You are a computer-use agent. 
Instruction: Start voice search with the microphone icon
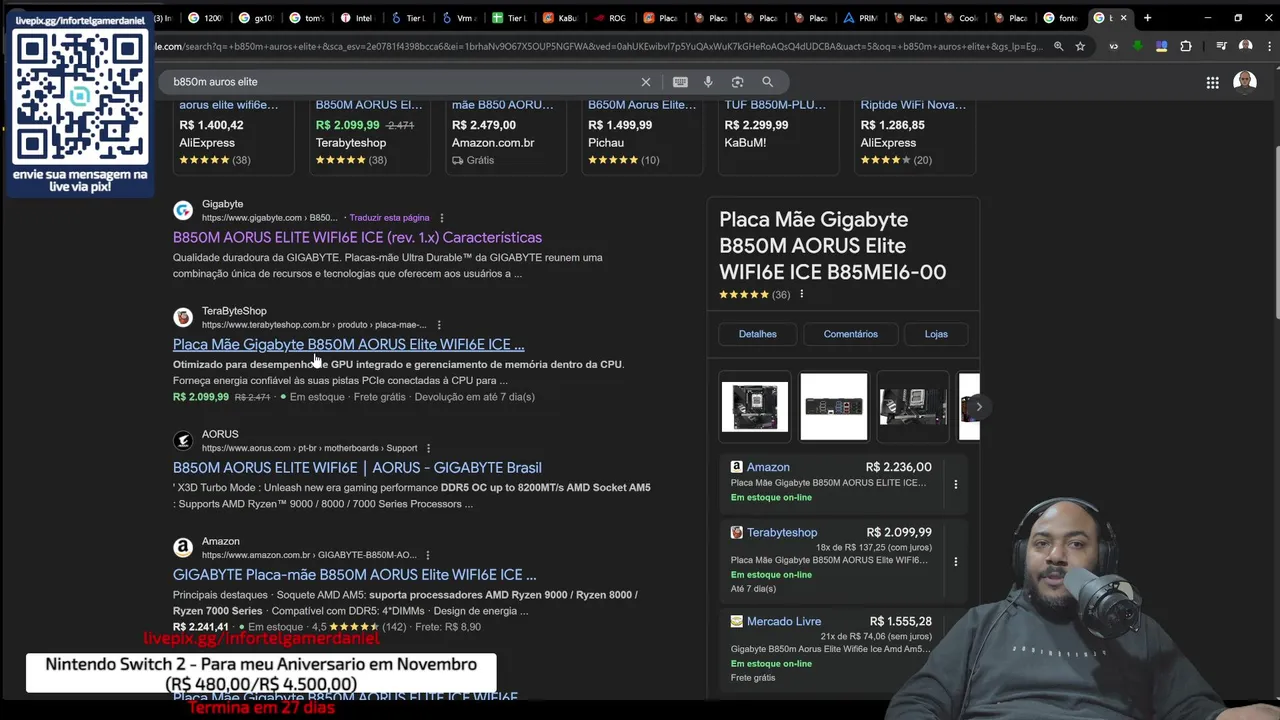click(x=708, y=82)
